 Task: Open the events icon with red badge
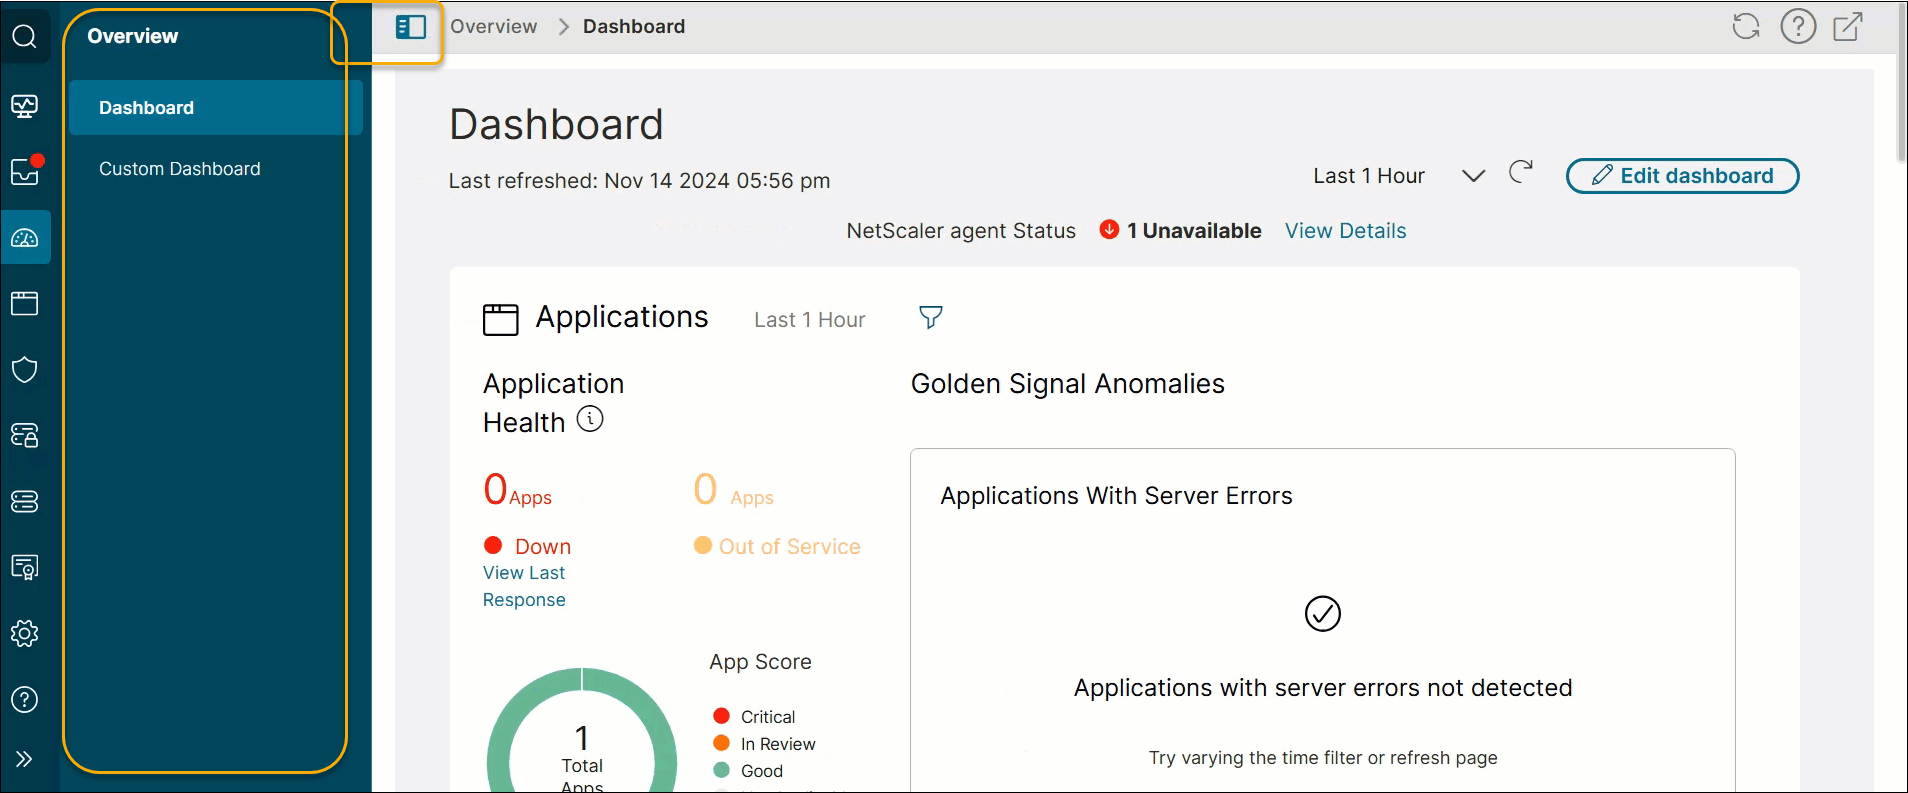(25, 171)
